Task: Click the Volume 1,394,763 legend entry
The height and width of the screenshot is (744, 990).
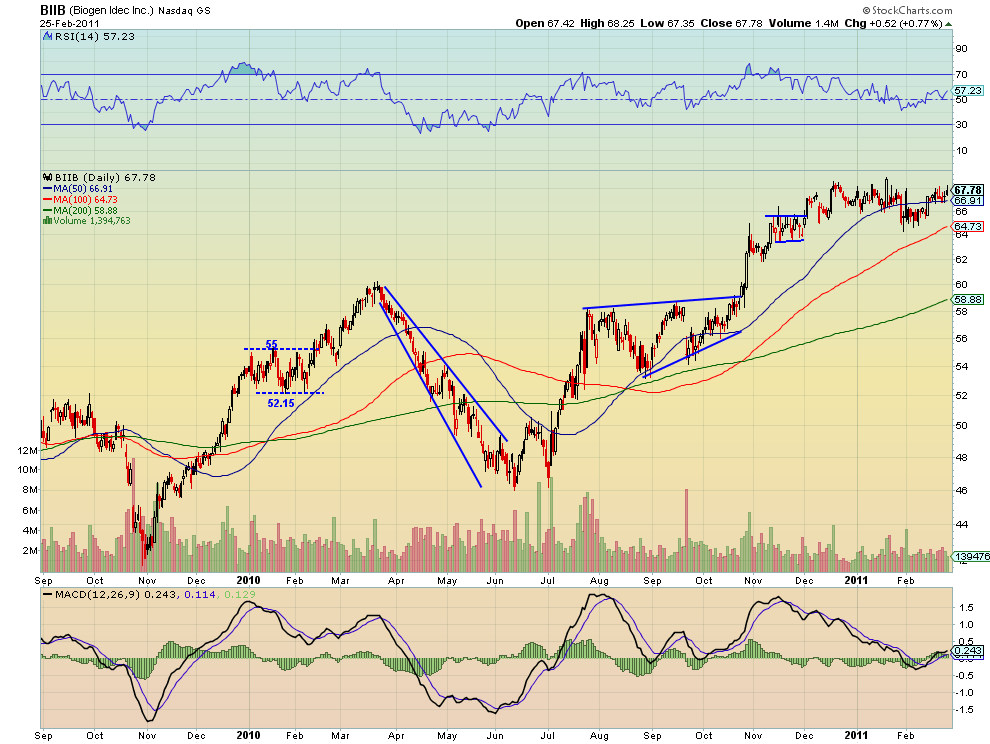Action: point(92,221)
